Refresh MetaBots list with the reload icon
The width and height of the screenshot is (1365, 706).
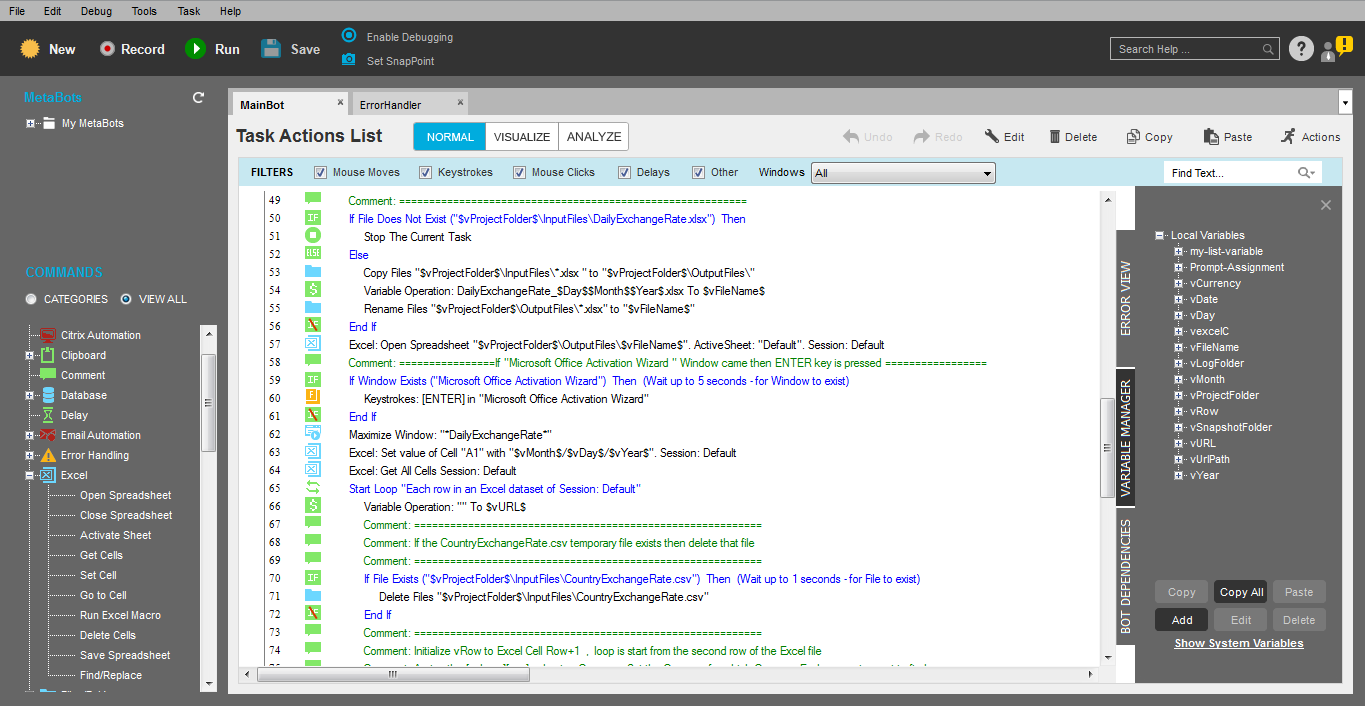[x=198, y=98]
